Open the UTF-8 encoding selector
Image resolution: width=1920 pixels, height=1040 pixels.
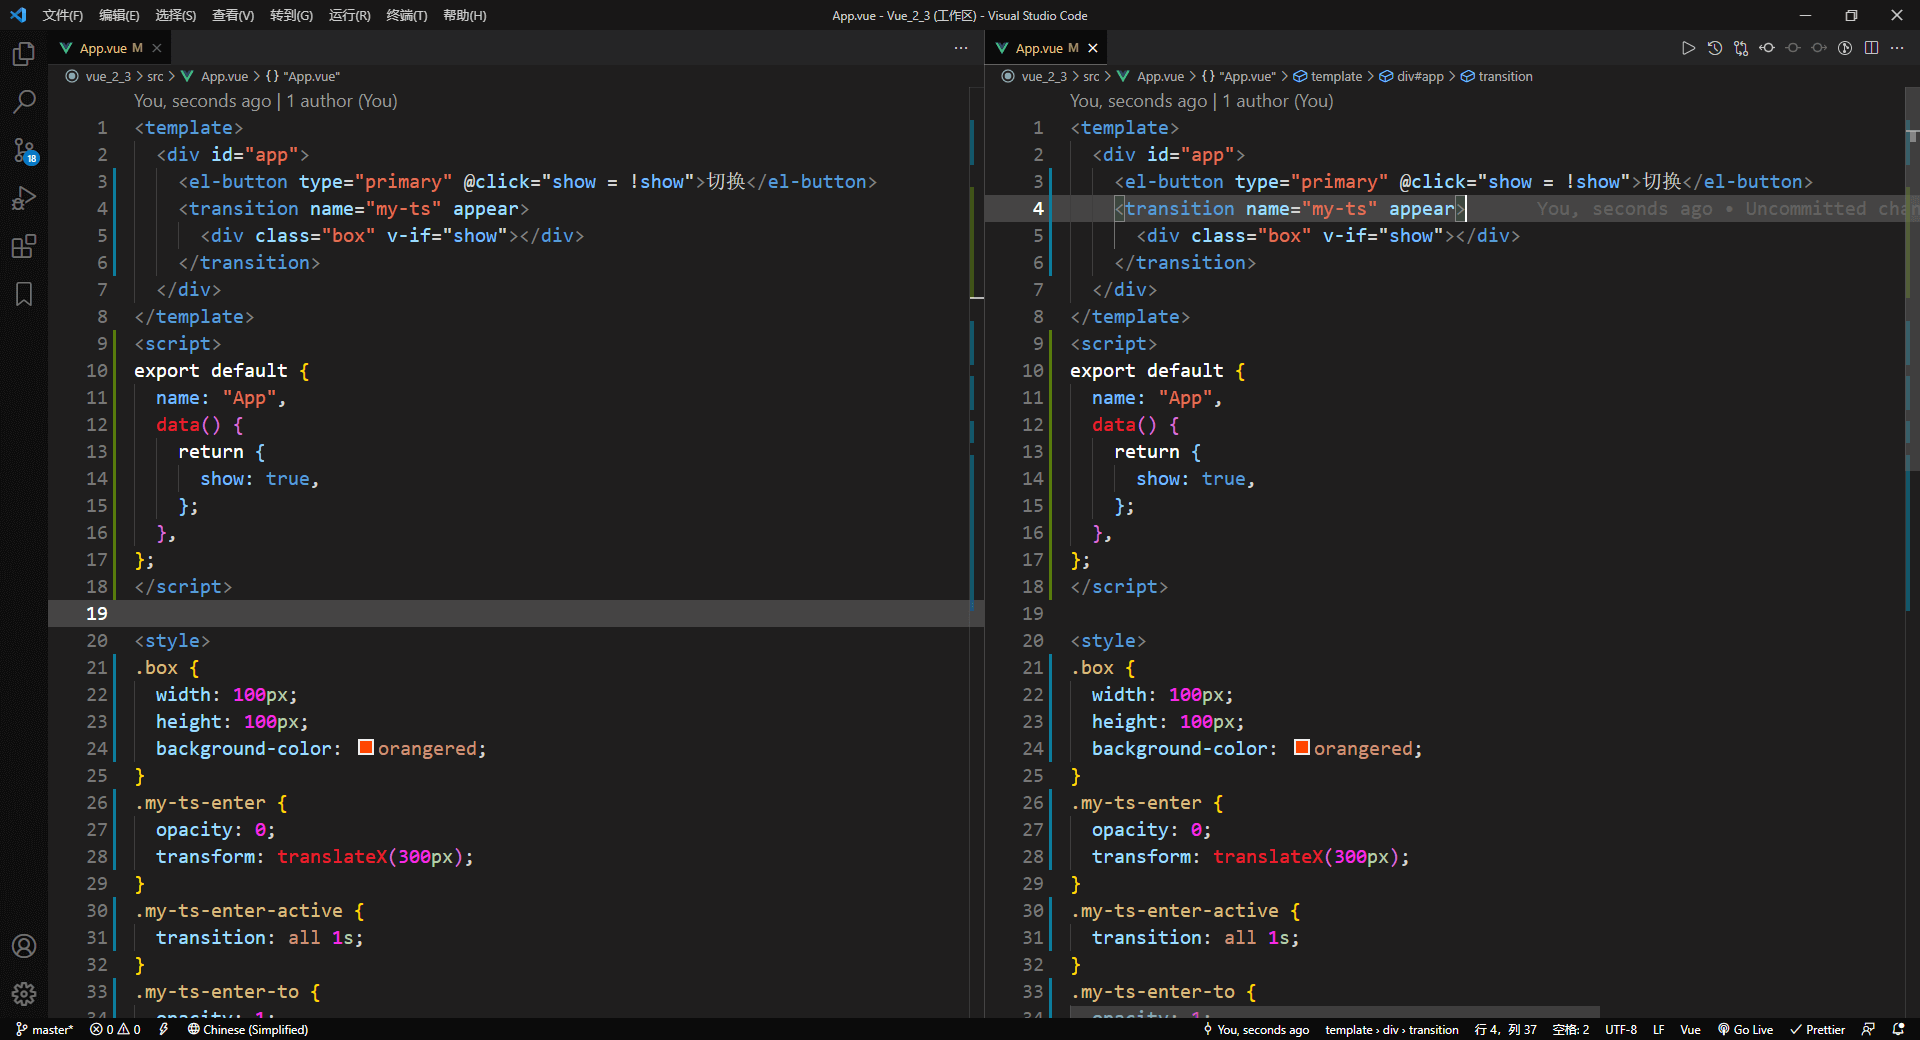pyautogui.click(x=1621, y=1029)
